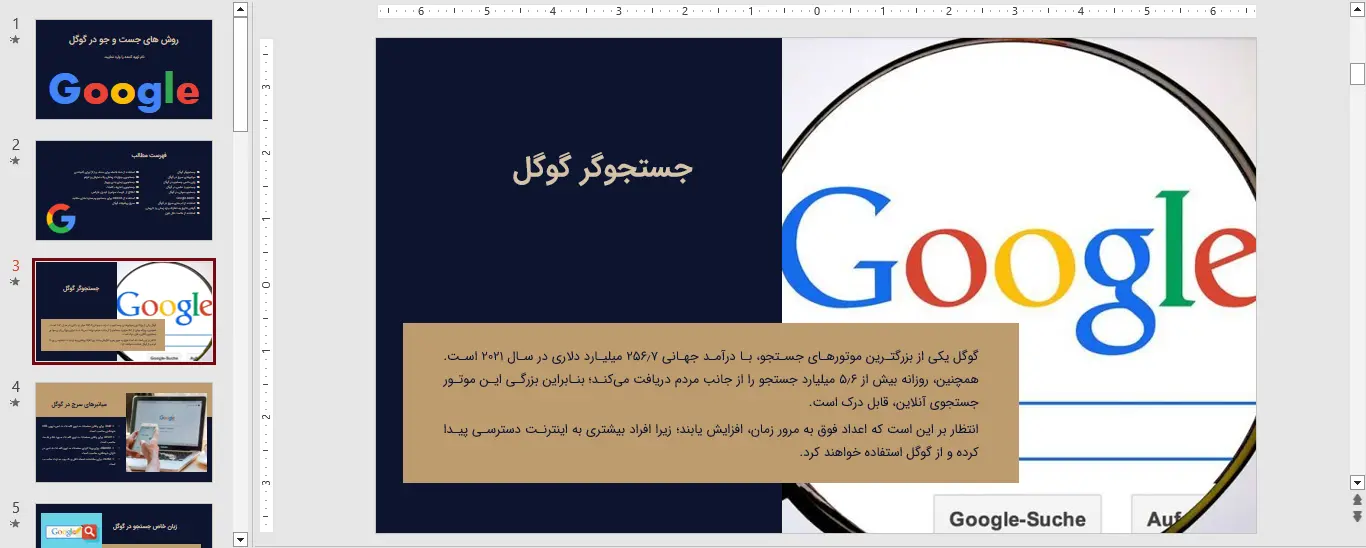
Task: Click the main slide area scroll-up arrow
Action: (1357, 9)
